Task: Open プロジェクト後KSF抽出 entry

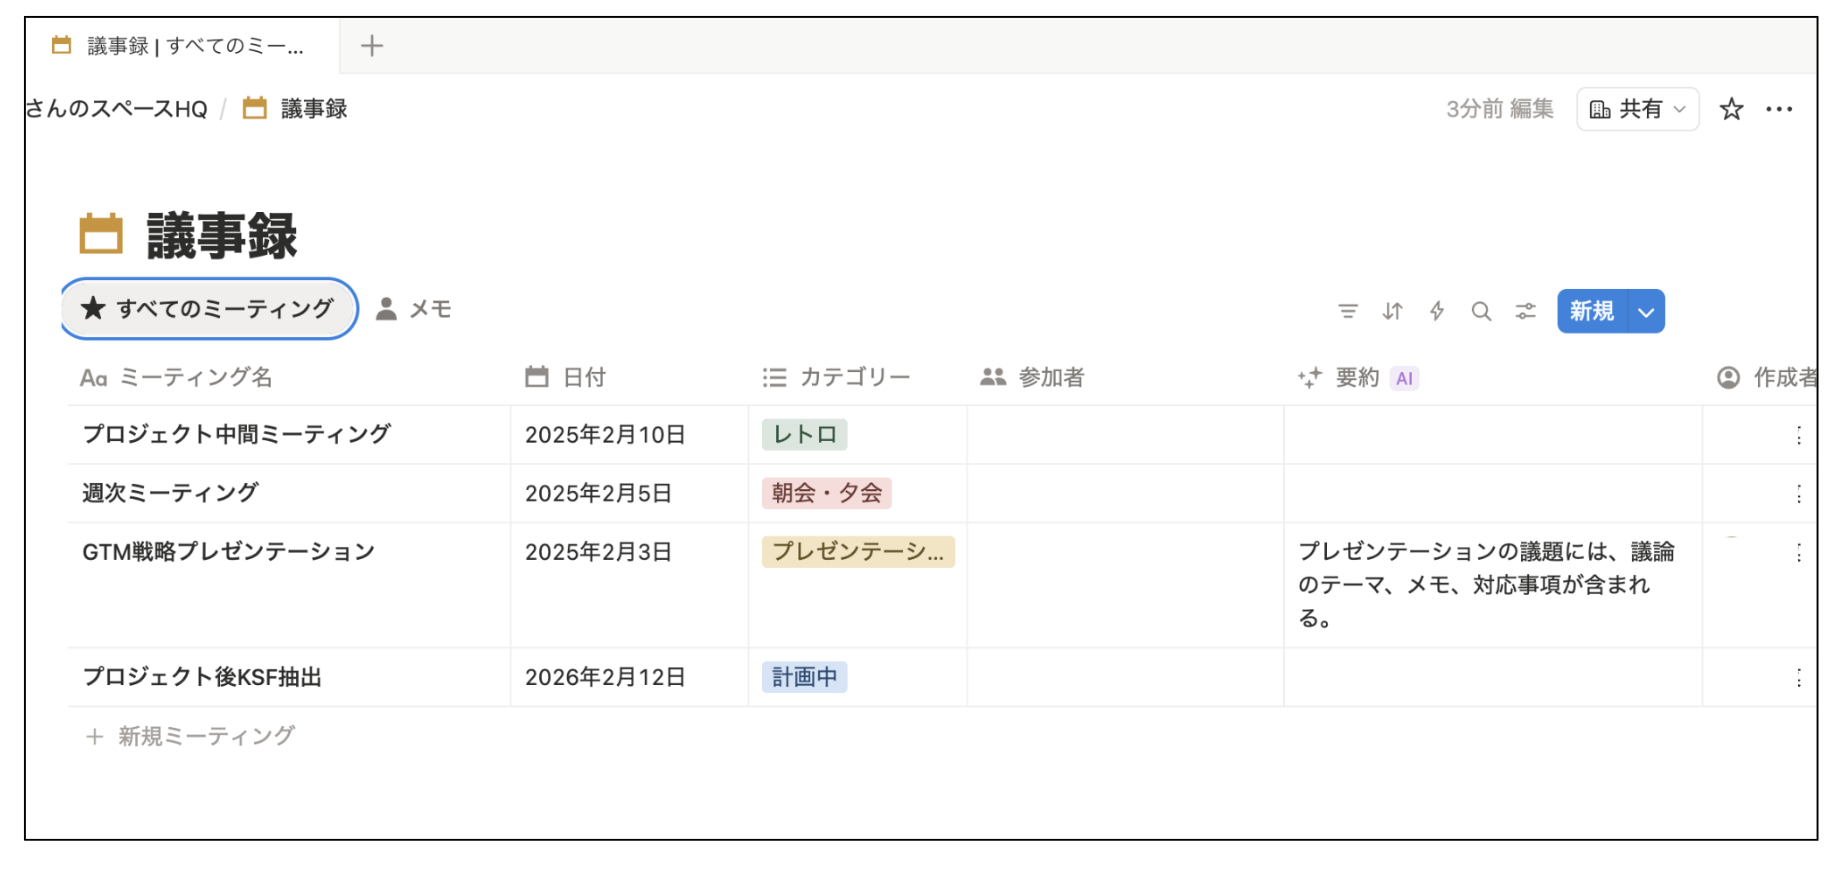Action: [202, 677]
